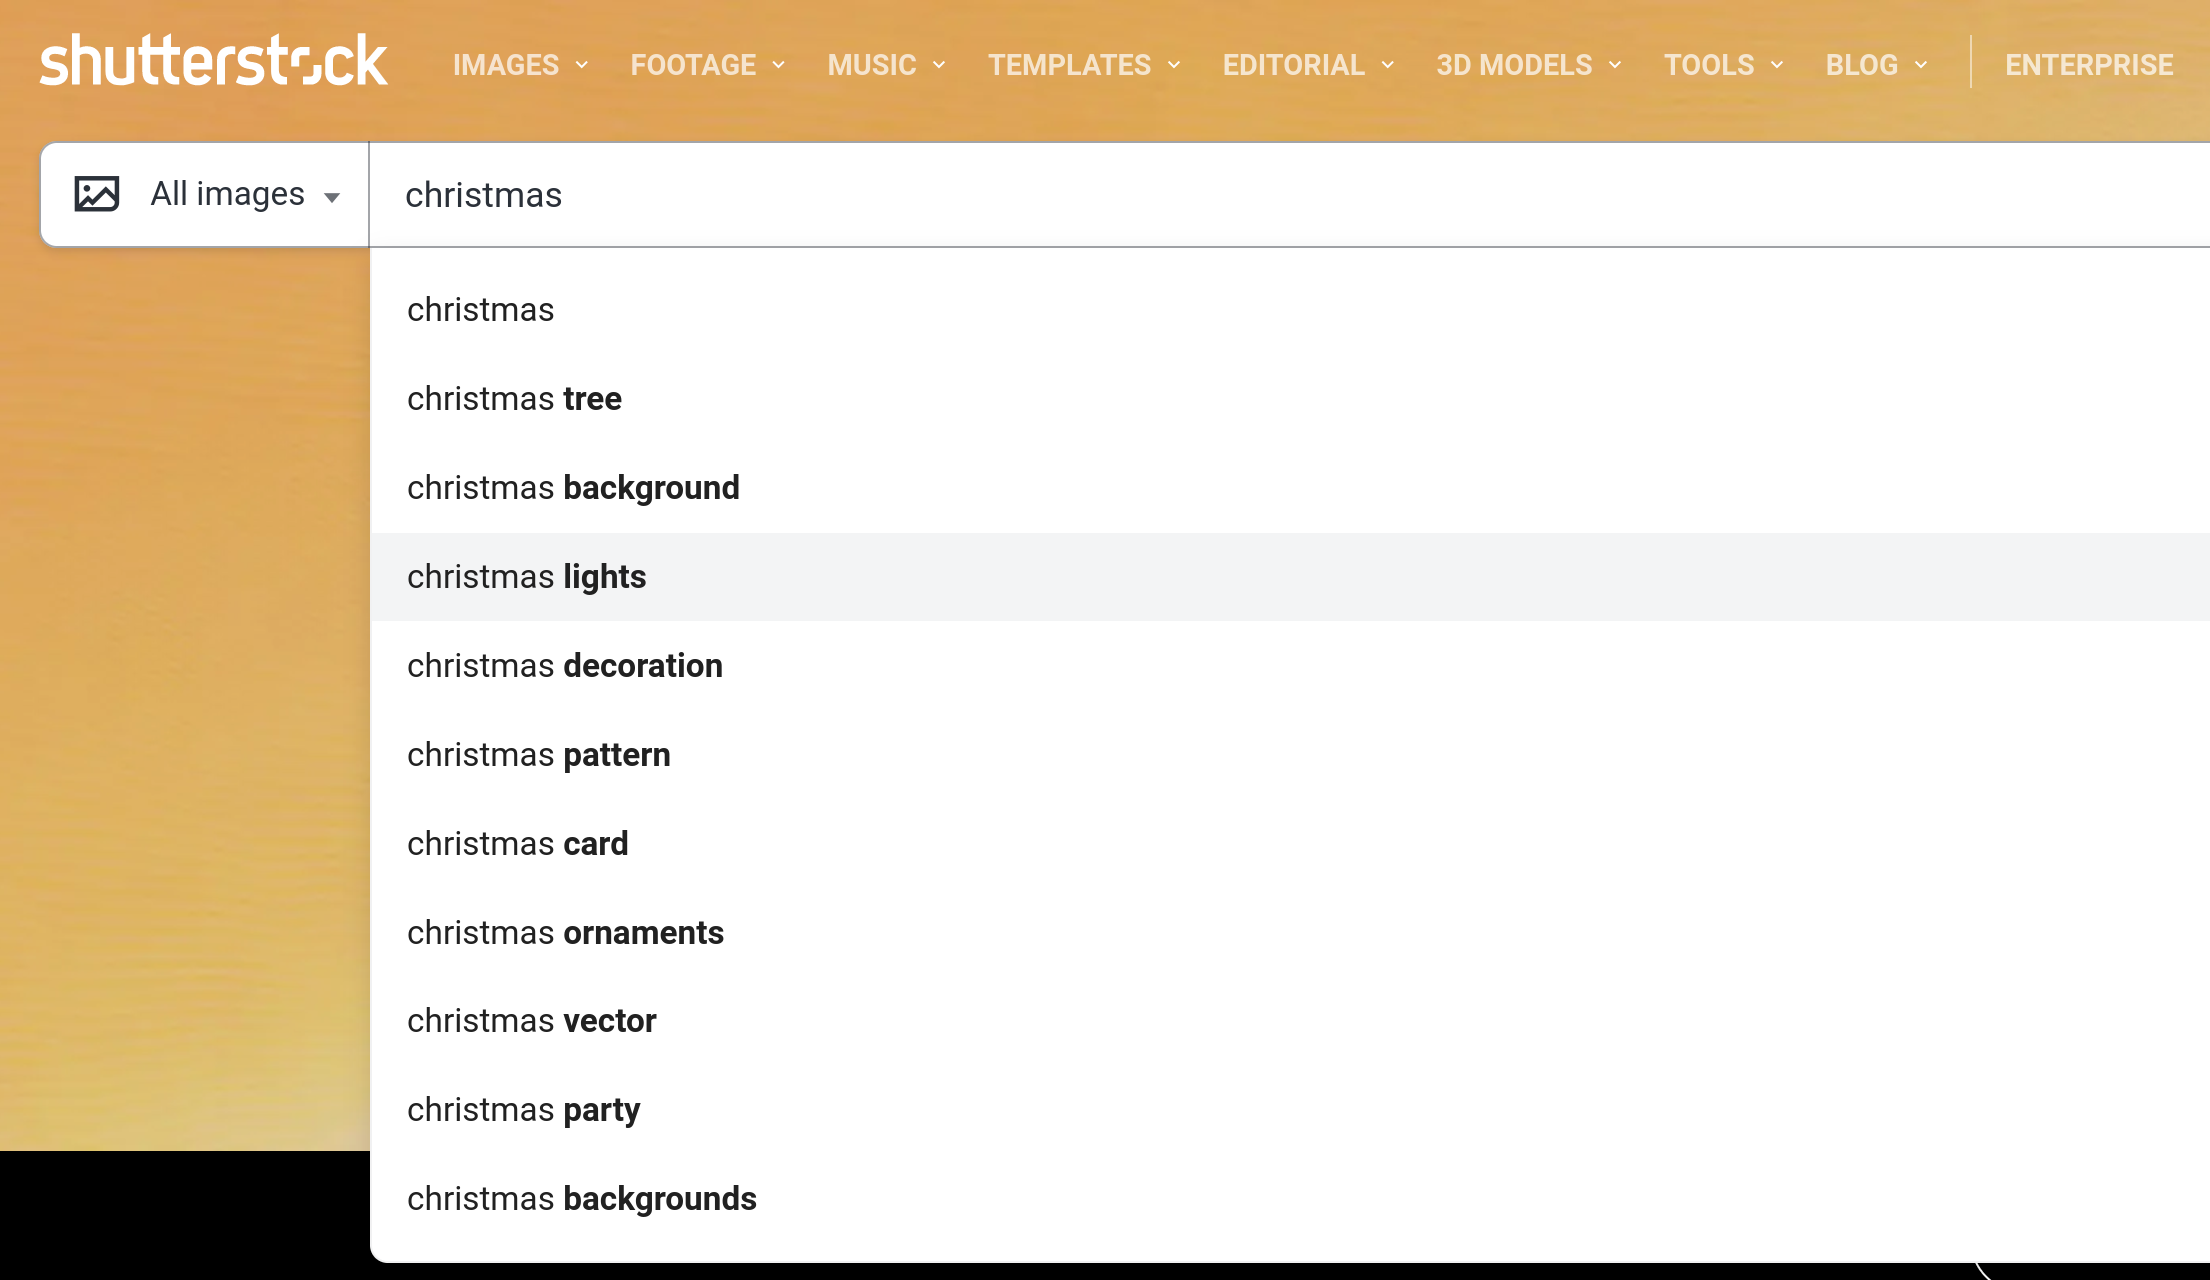
Task: Open the All images media type selector
Action: point(244,194)
